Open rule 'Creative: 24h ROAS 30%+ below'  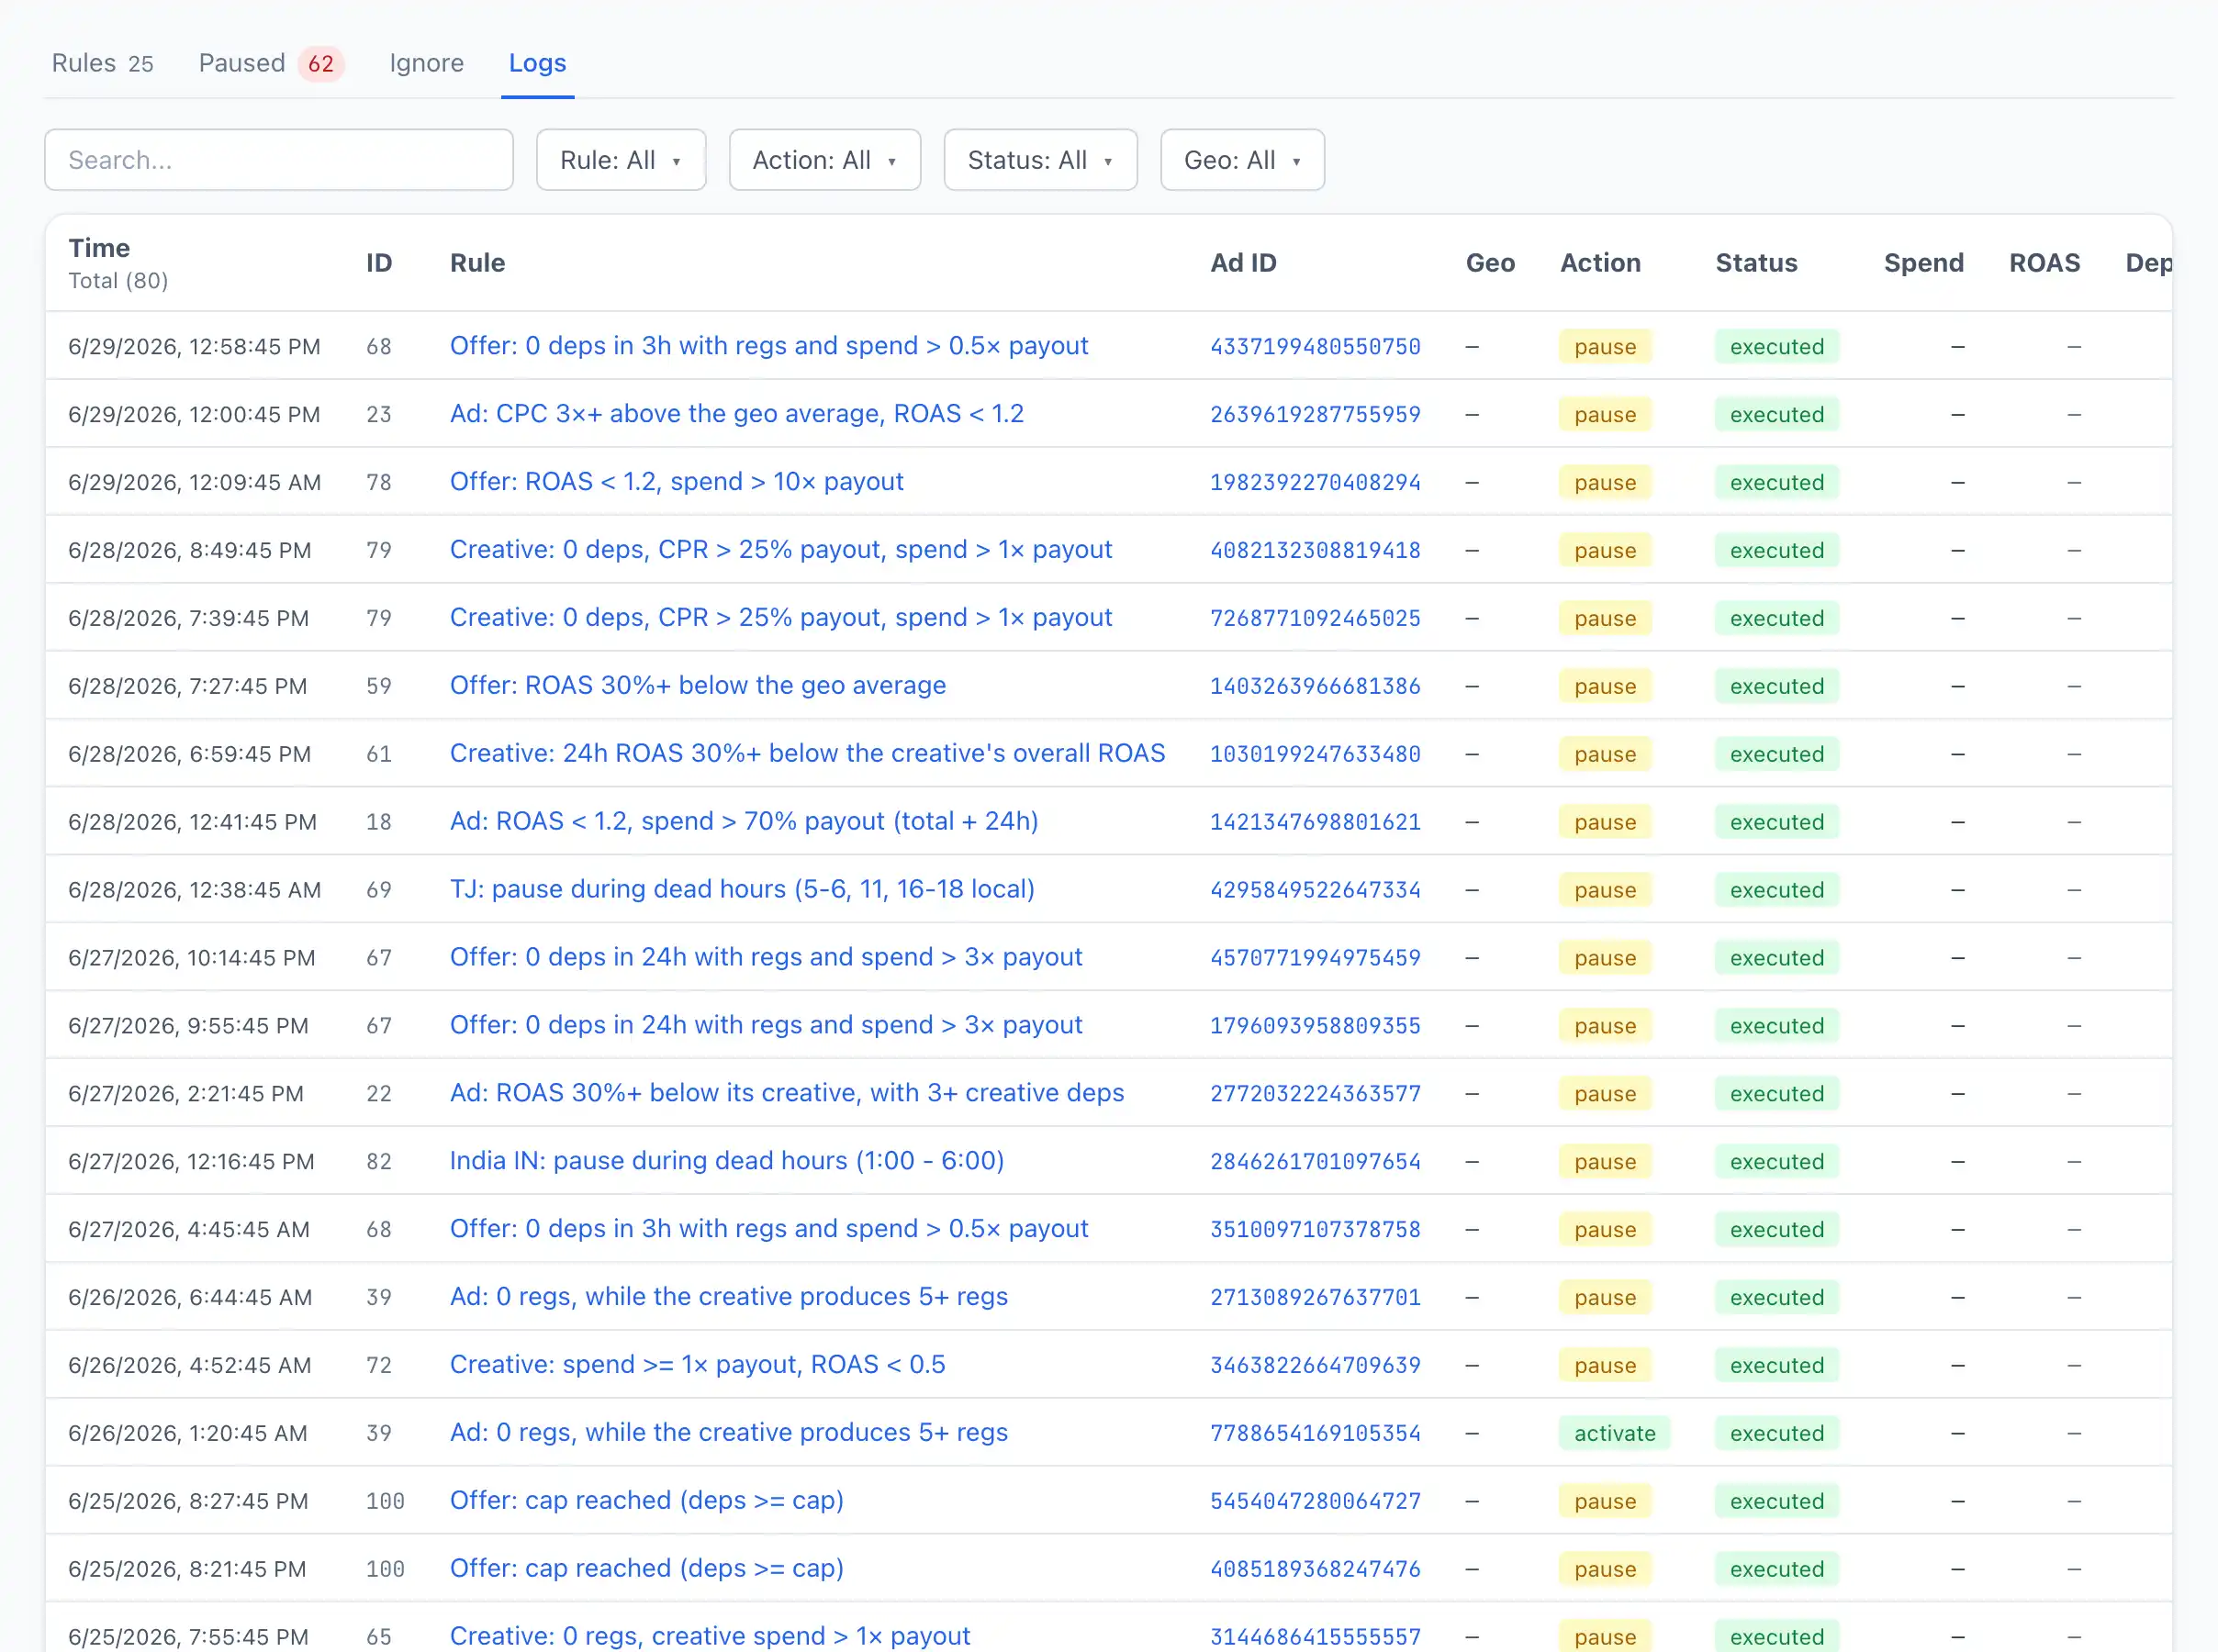(807, 754)
